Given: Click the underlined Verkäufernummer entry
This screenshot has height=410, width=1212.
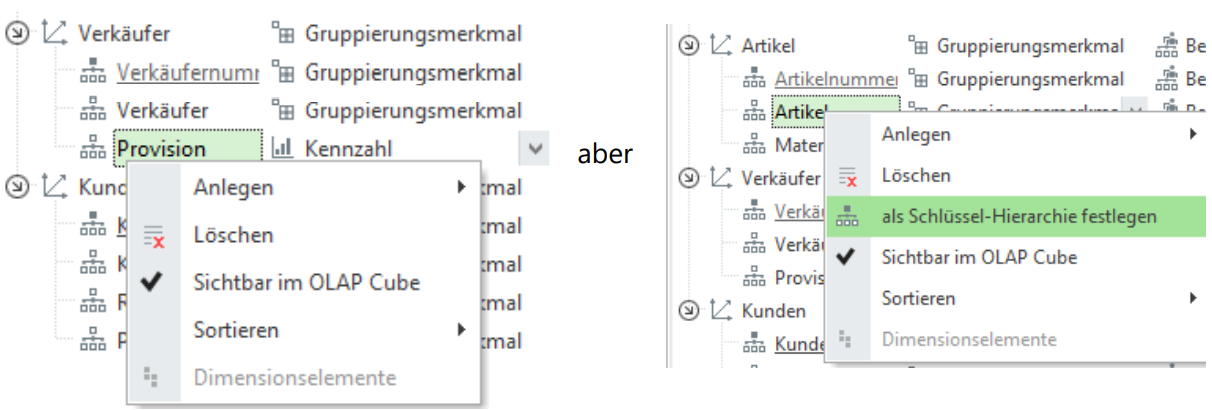Looking at the screenshot, I should [x=186, y=73].
